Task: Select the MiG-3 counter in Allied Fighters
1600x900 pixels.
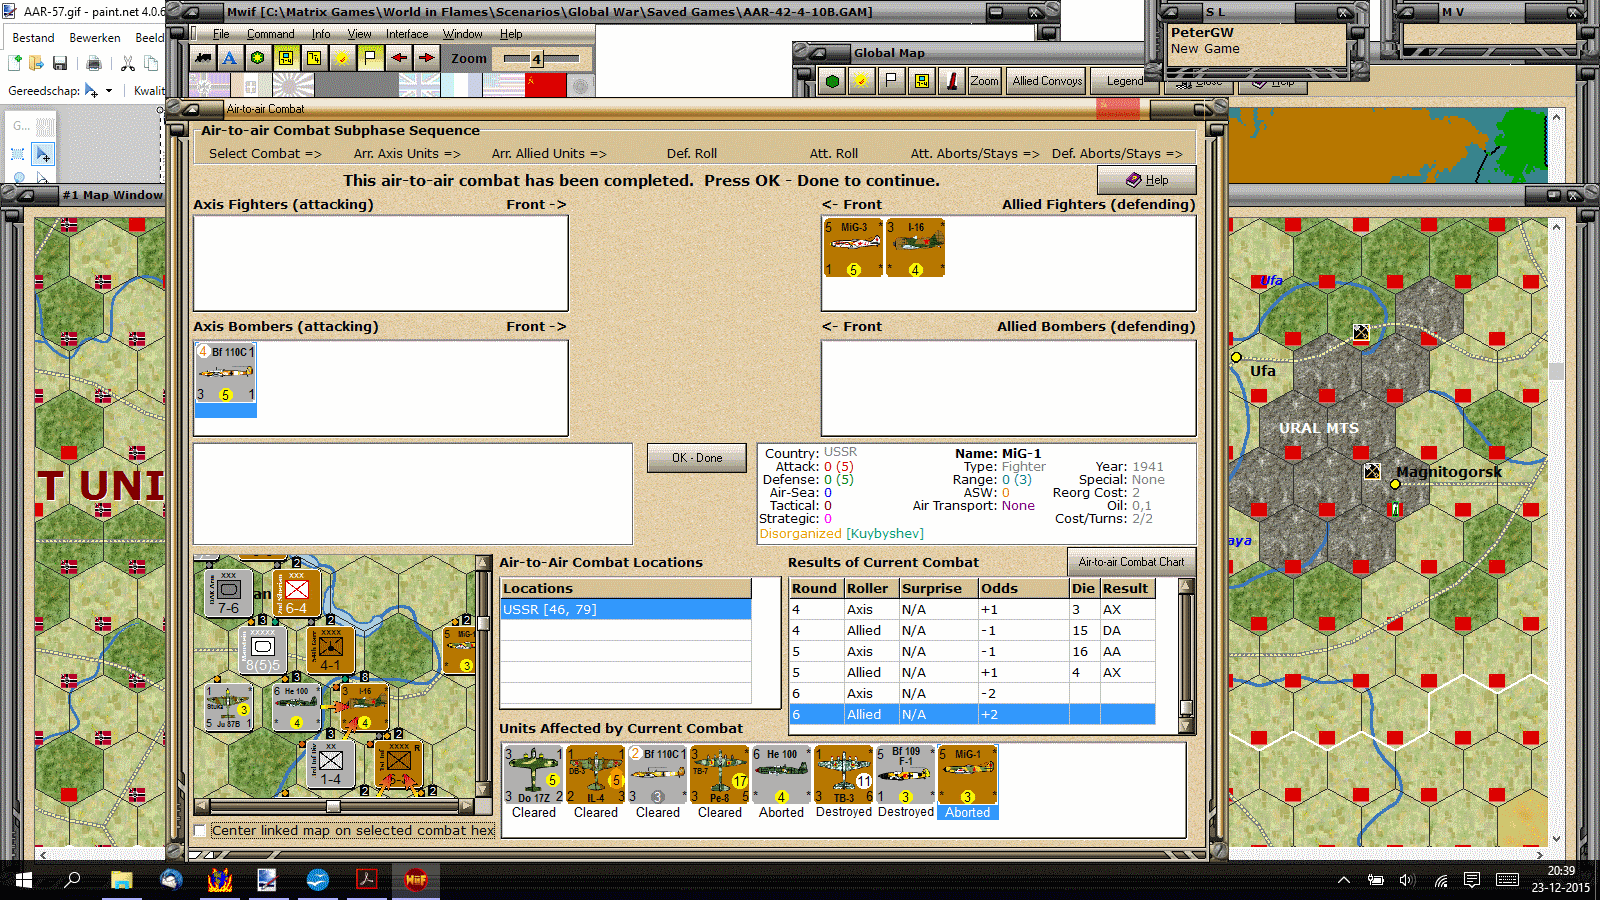Action: [853, 248]
